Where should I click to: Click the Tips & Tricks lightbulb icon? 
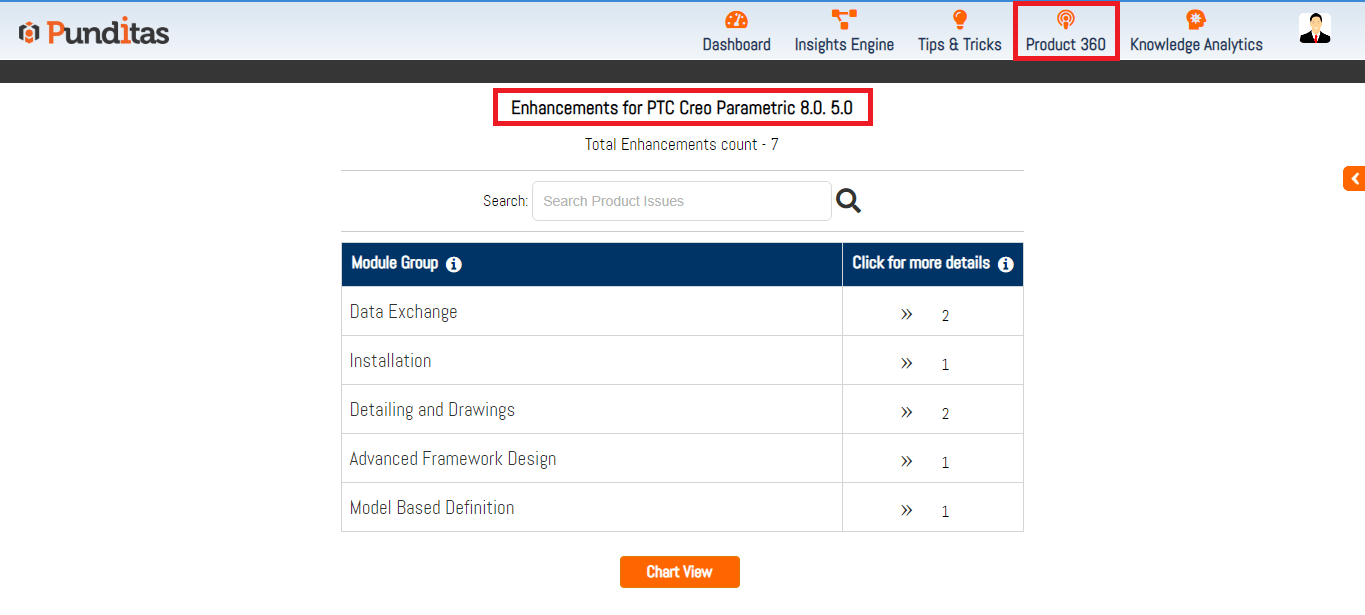pyautogui.click(x=959, y=20)
